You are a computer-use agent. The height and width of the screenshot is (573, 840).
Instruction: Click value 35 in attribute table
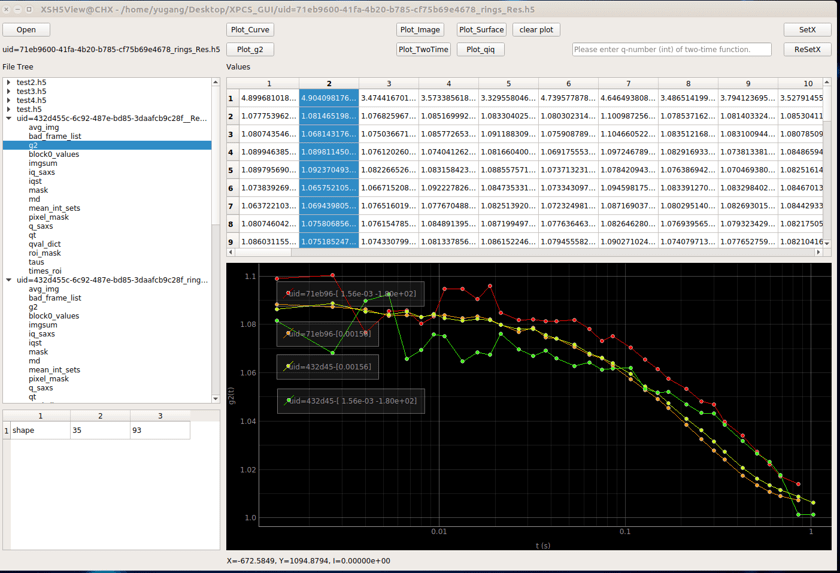[x=100, y=431]
